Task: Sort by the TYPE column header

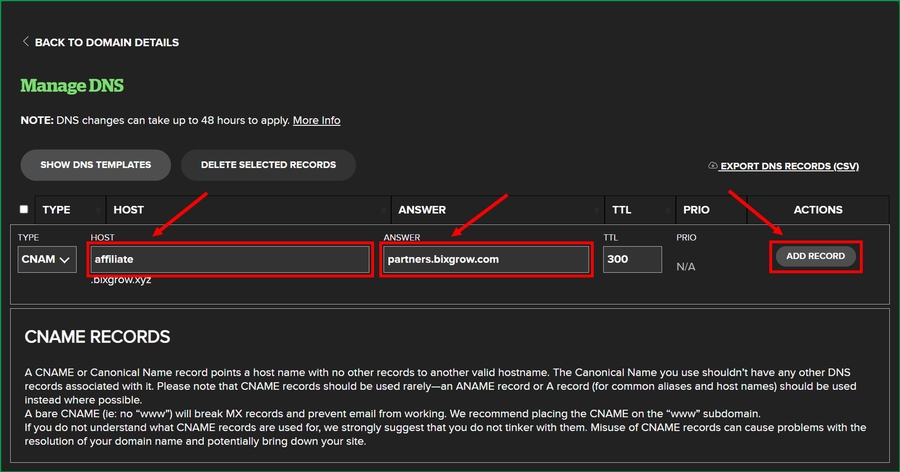Action: (x=56, y=210)
